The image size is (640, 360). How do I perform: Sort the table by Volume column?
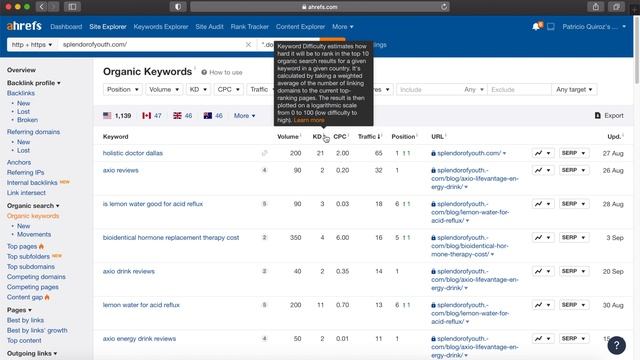[288, 137]
